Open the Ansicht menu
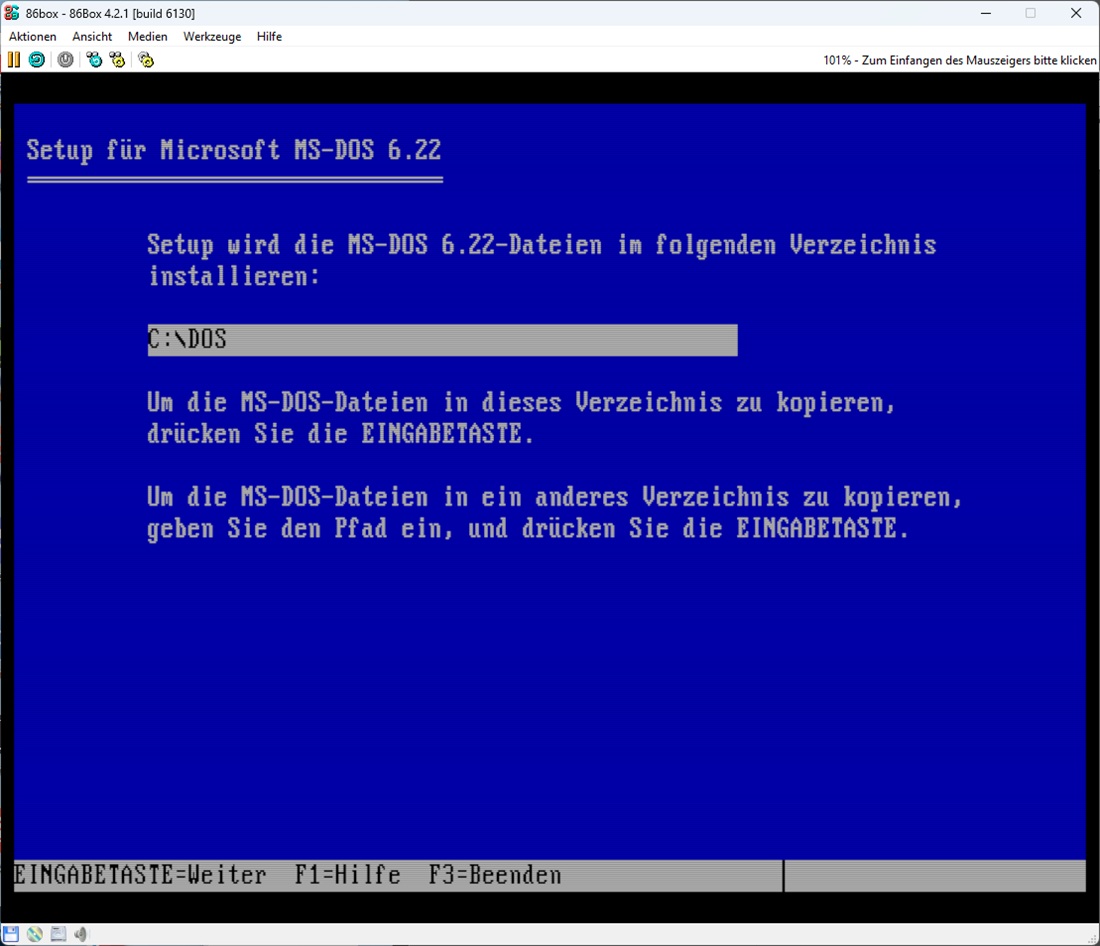This screenshot has width=1100, height=946. [92, 36]
